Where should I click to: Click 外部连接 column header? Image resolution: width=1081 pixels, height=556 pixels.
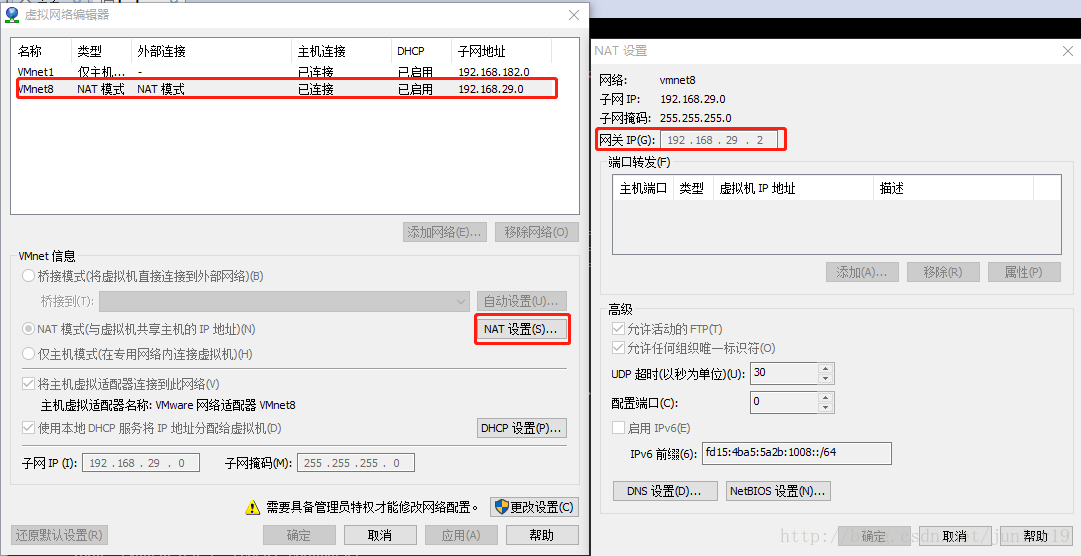point(212,51)
